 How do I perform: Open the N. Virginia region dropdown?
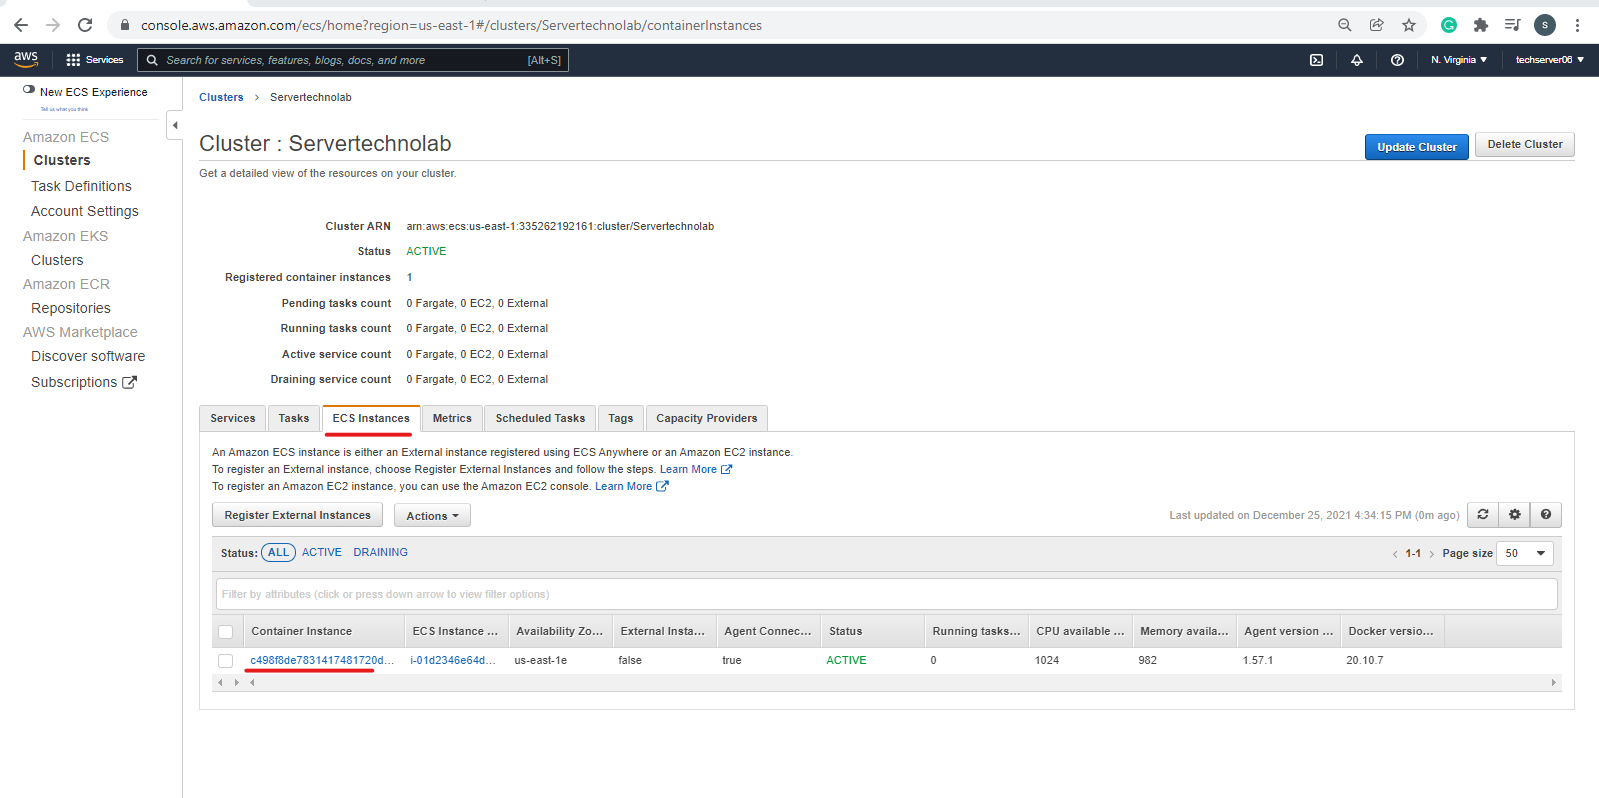coord(1459,60)
